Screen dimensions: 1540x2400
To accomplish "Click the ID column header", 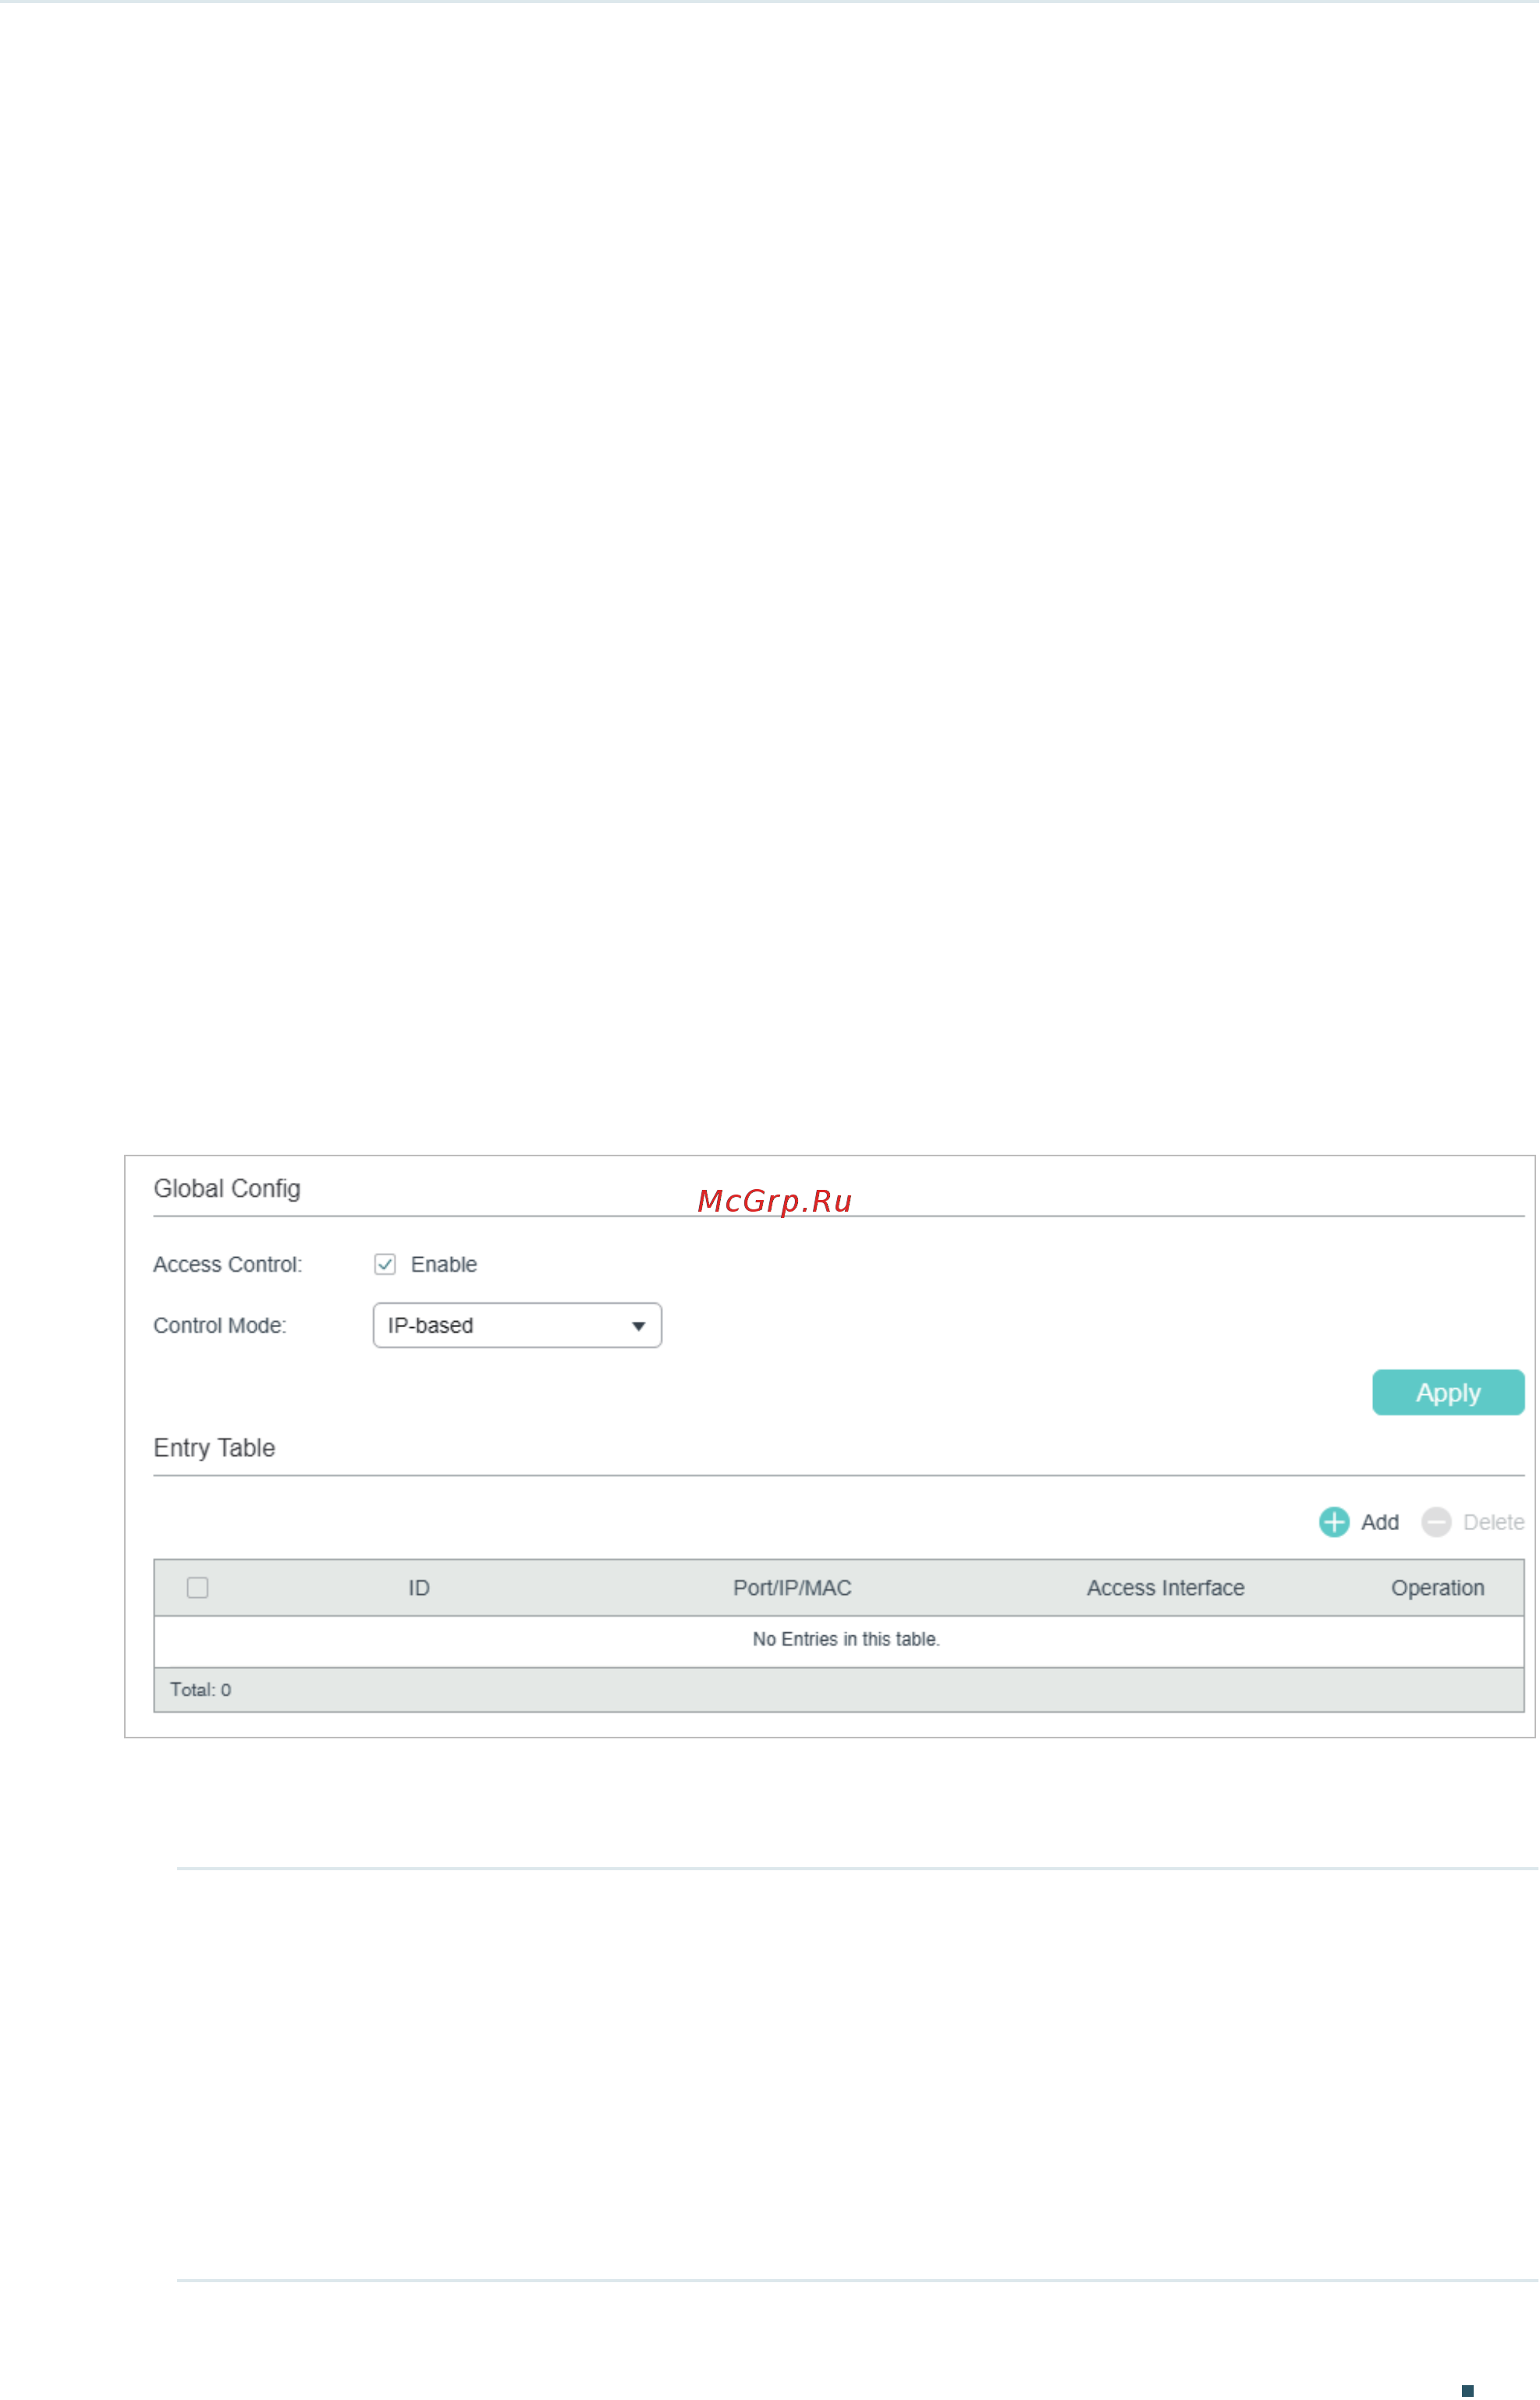I will tap(419, 1588).
